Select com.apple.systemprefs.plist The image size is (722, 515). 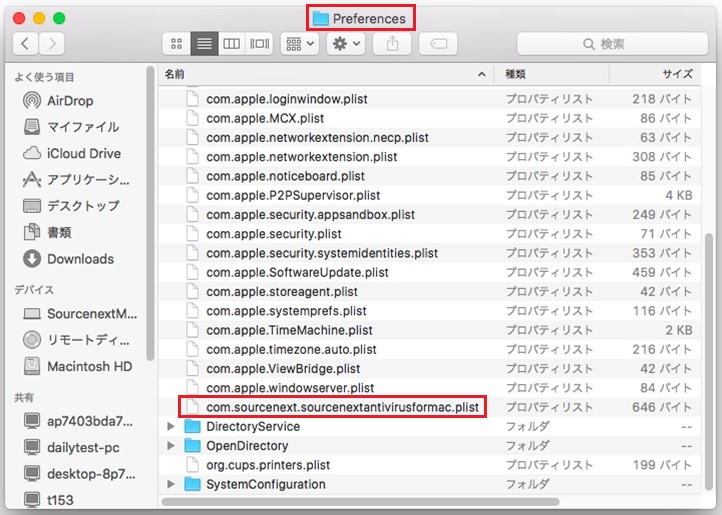286,311
